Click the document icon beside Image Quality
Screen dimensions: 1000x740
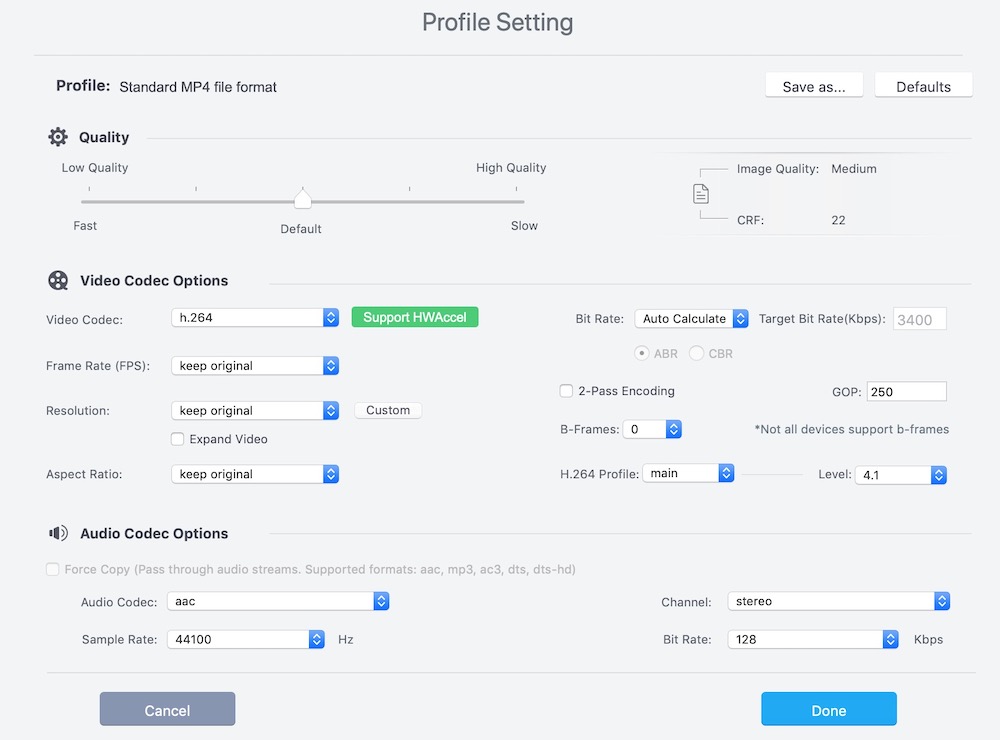701,194
